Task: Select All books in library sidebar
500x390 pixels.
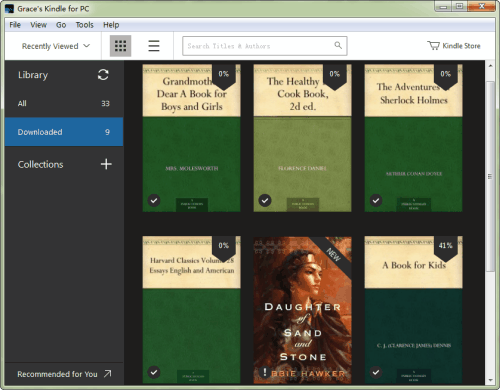Action: 64,103
